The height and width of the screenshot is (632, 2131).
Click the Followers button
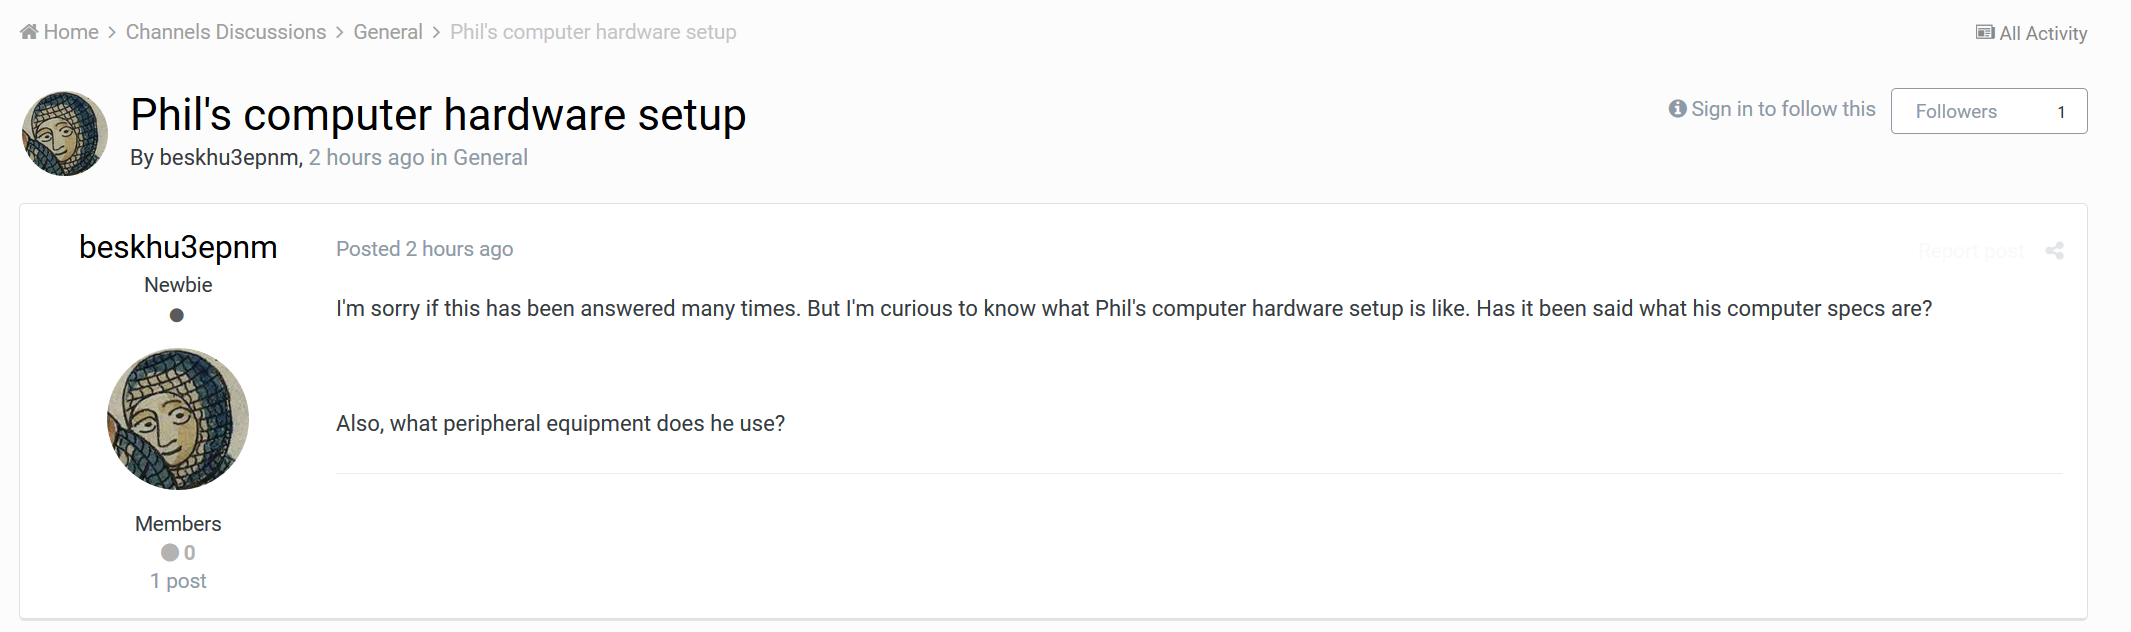tap(1989, 111)
